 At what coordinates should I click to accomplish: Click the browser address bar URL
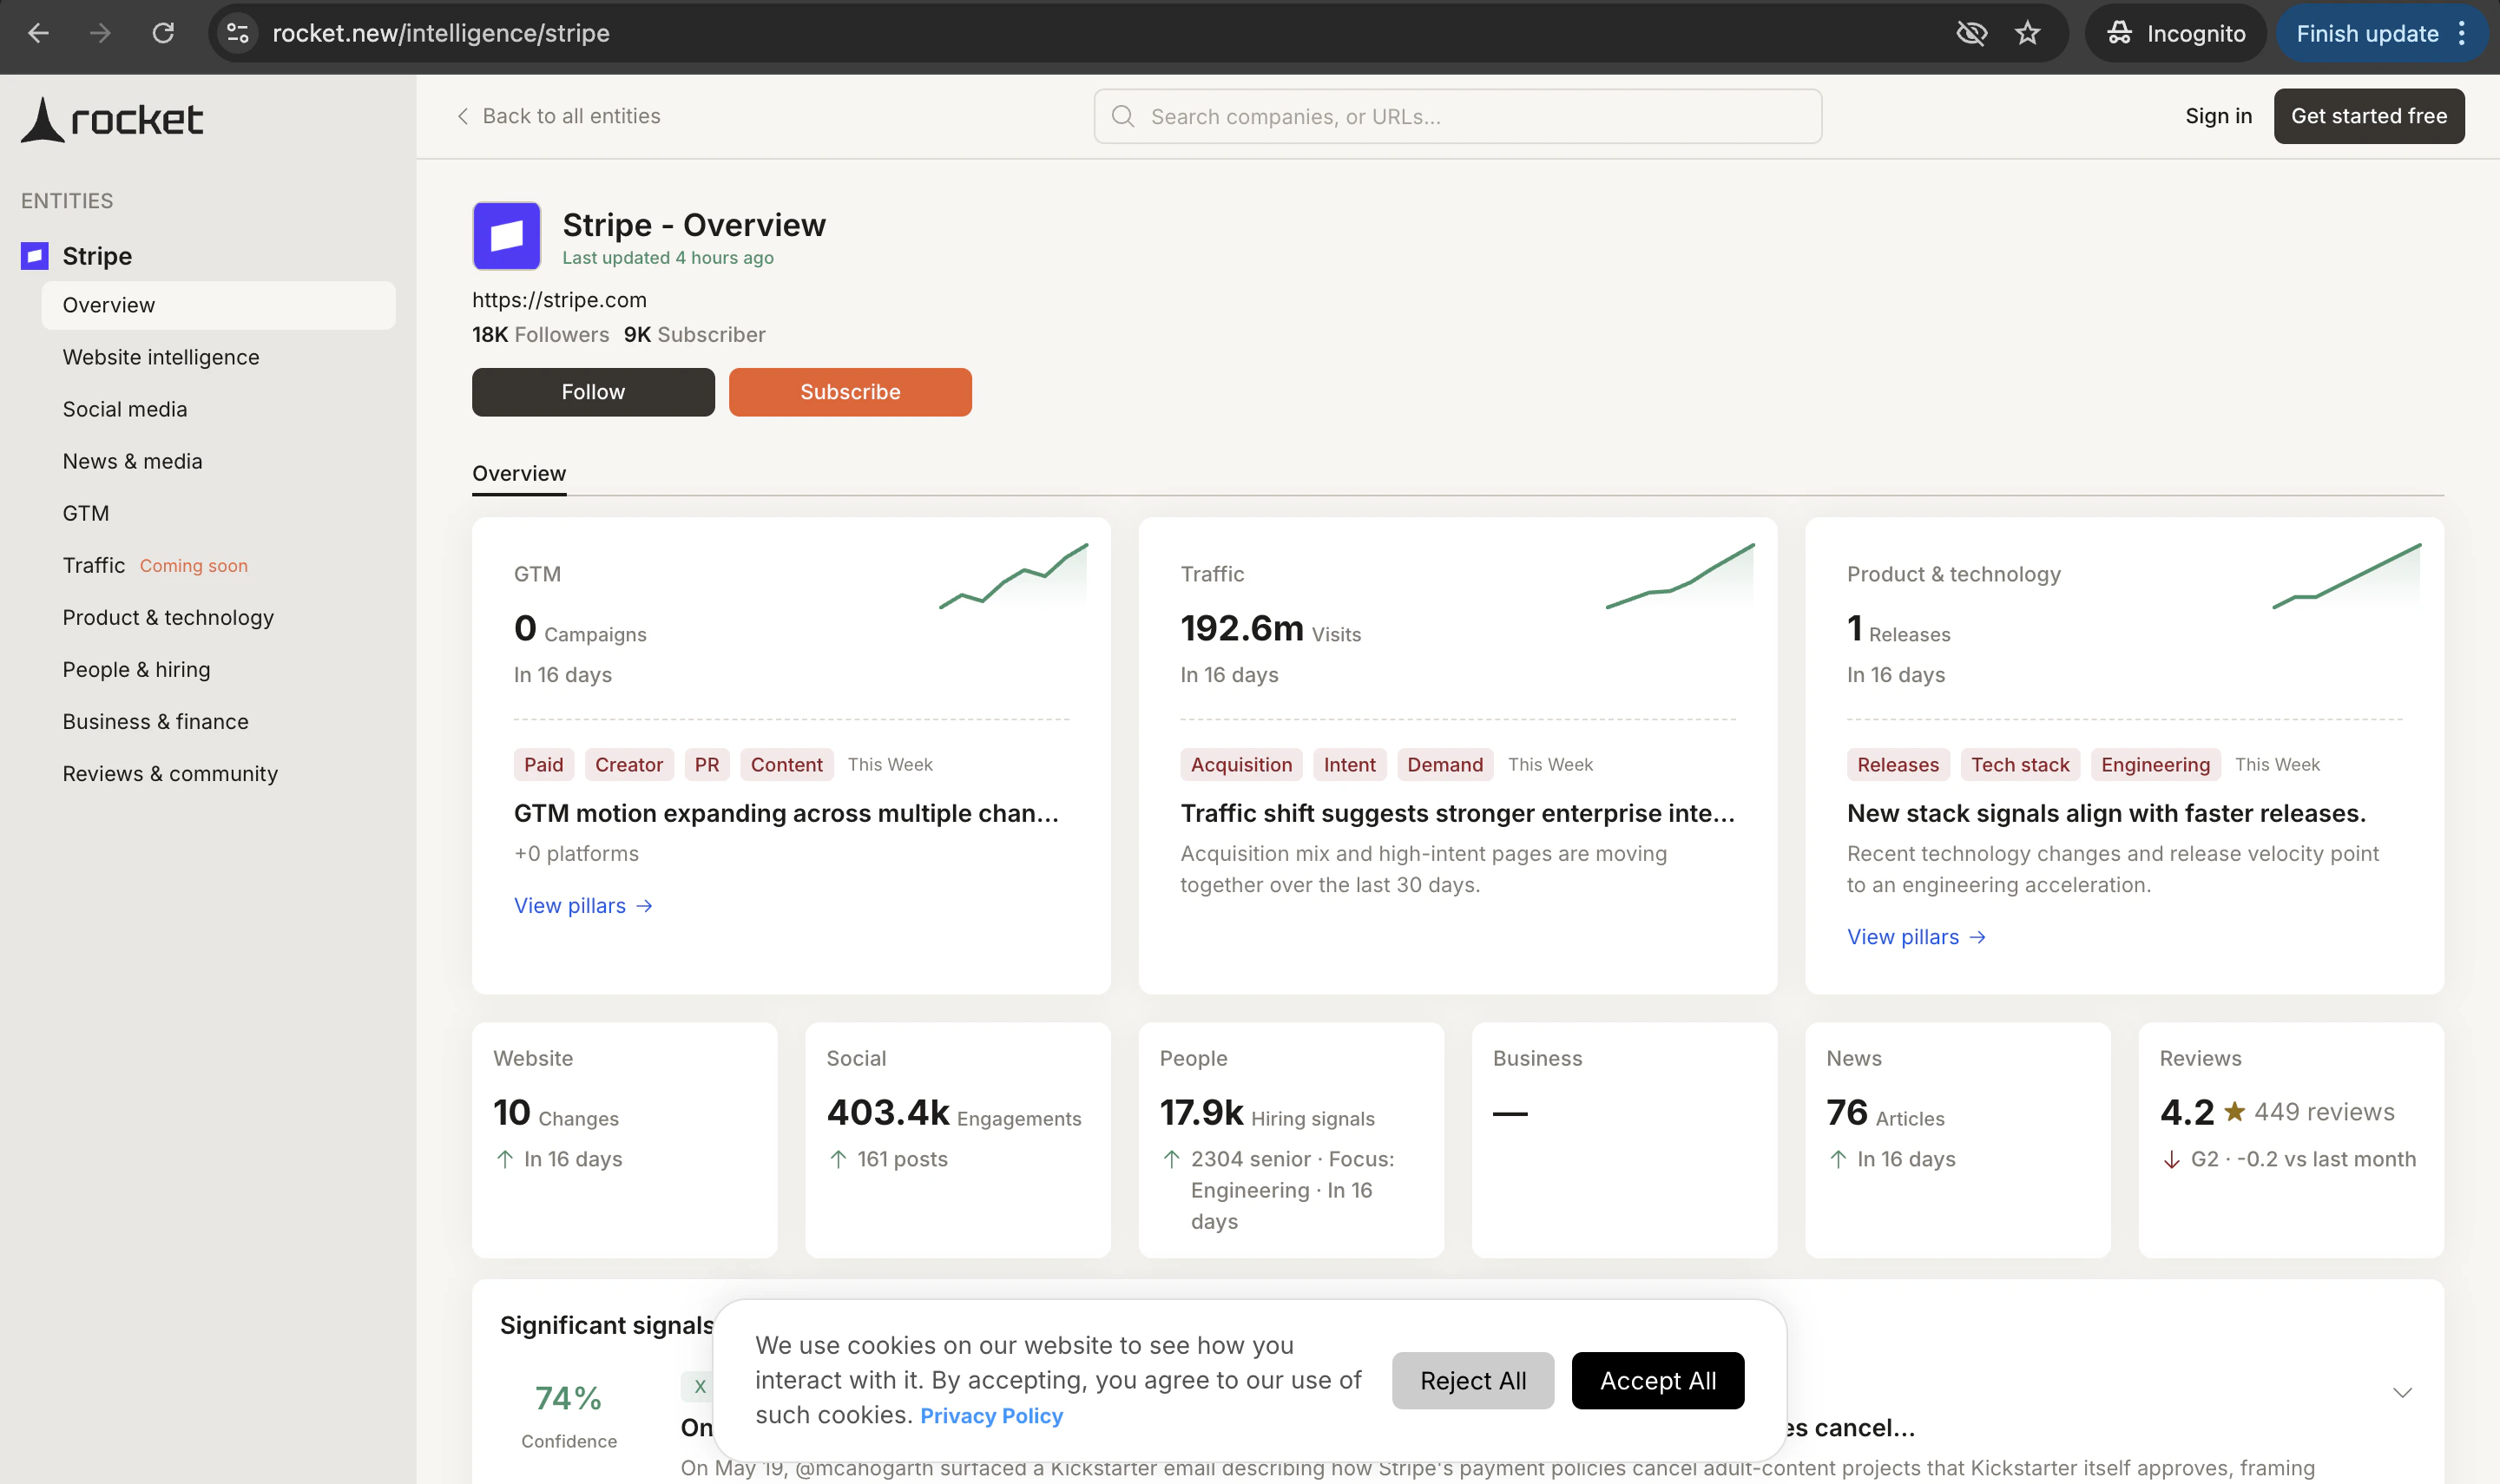(441, 33)
